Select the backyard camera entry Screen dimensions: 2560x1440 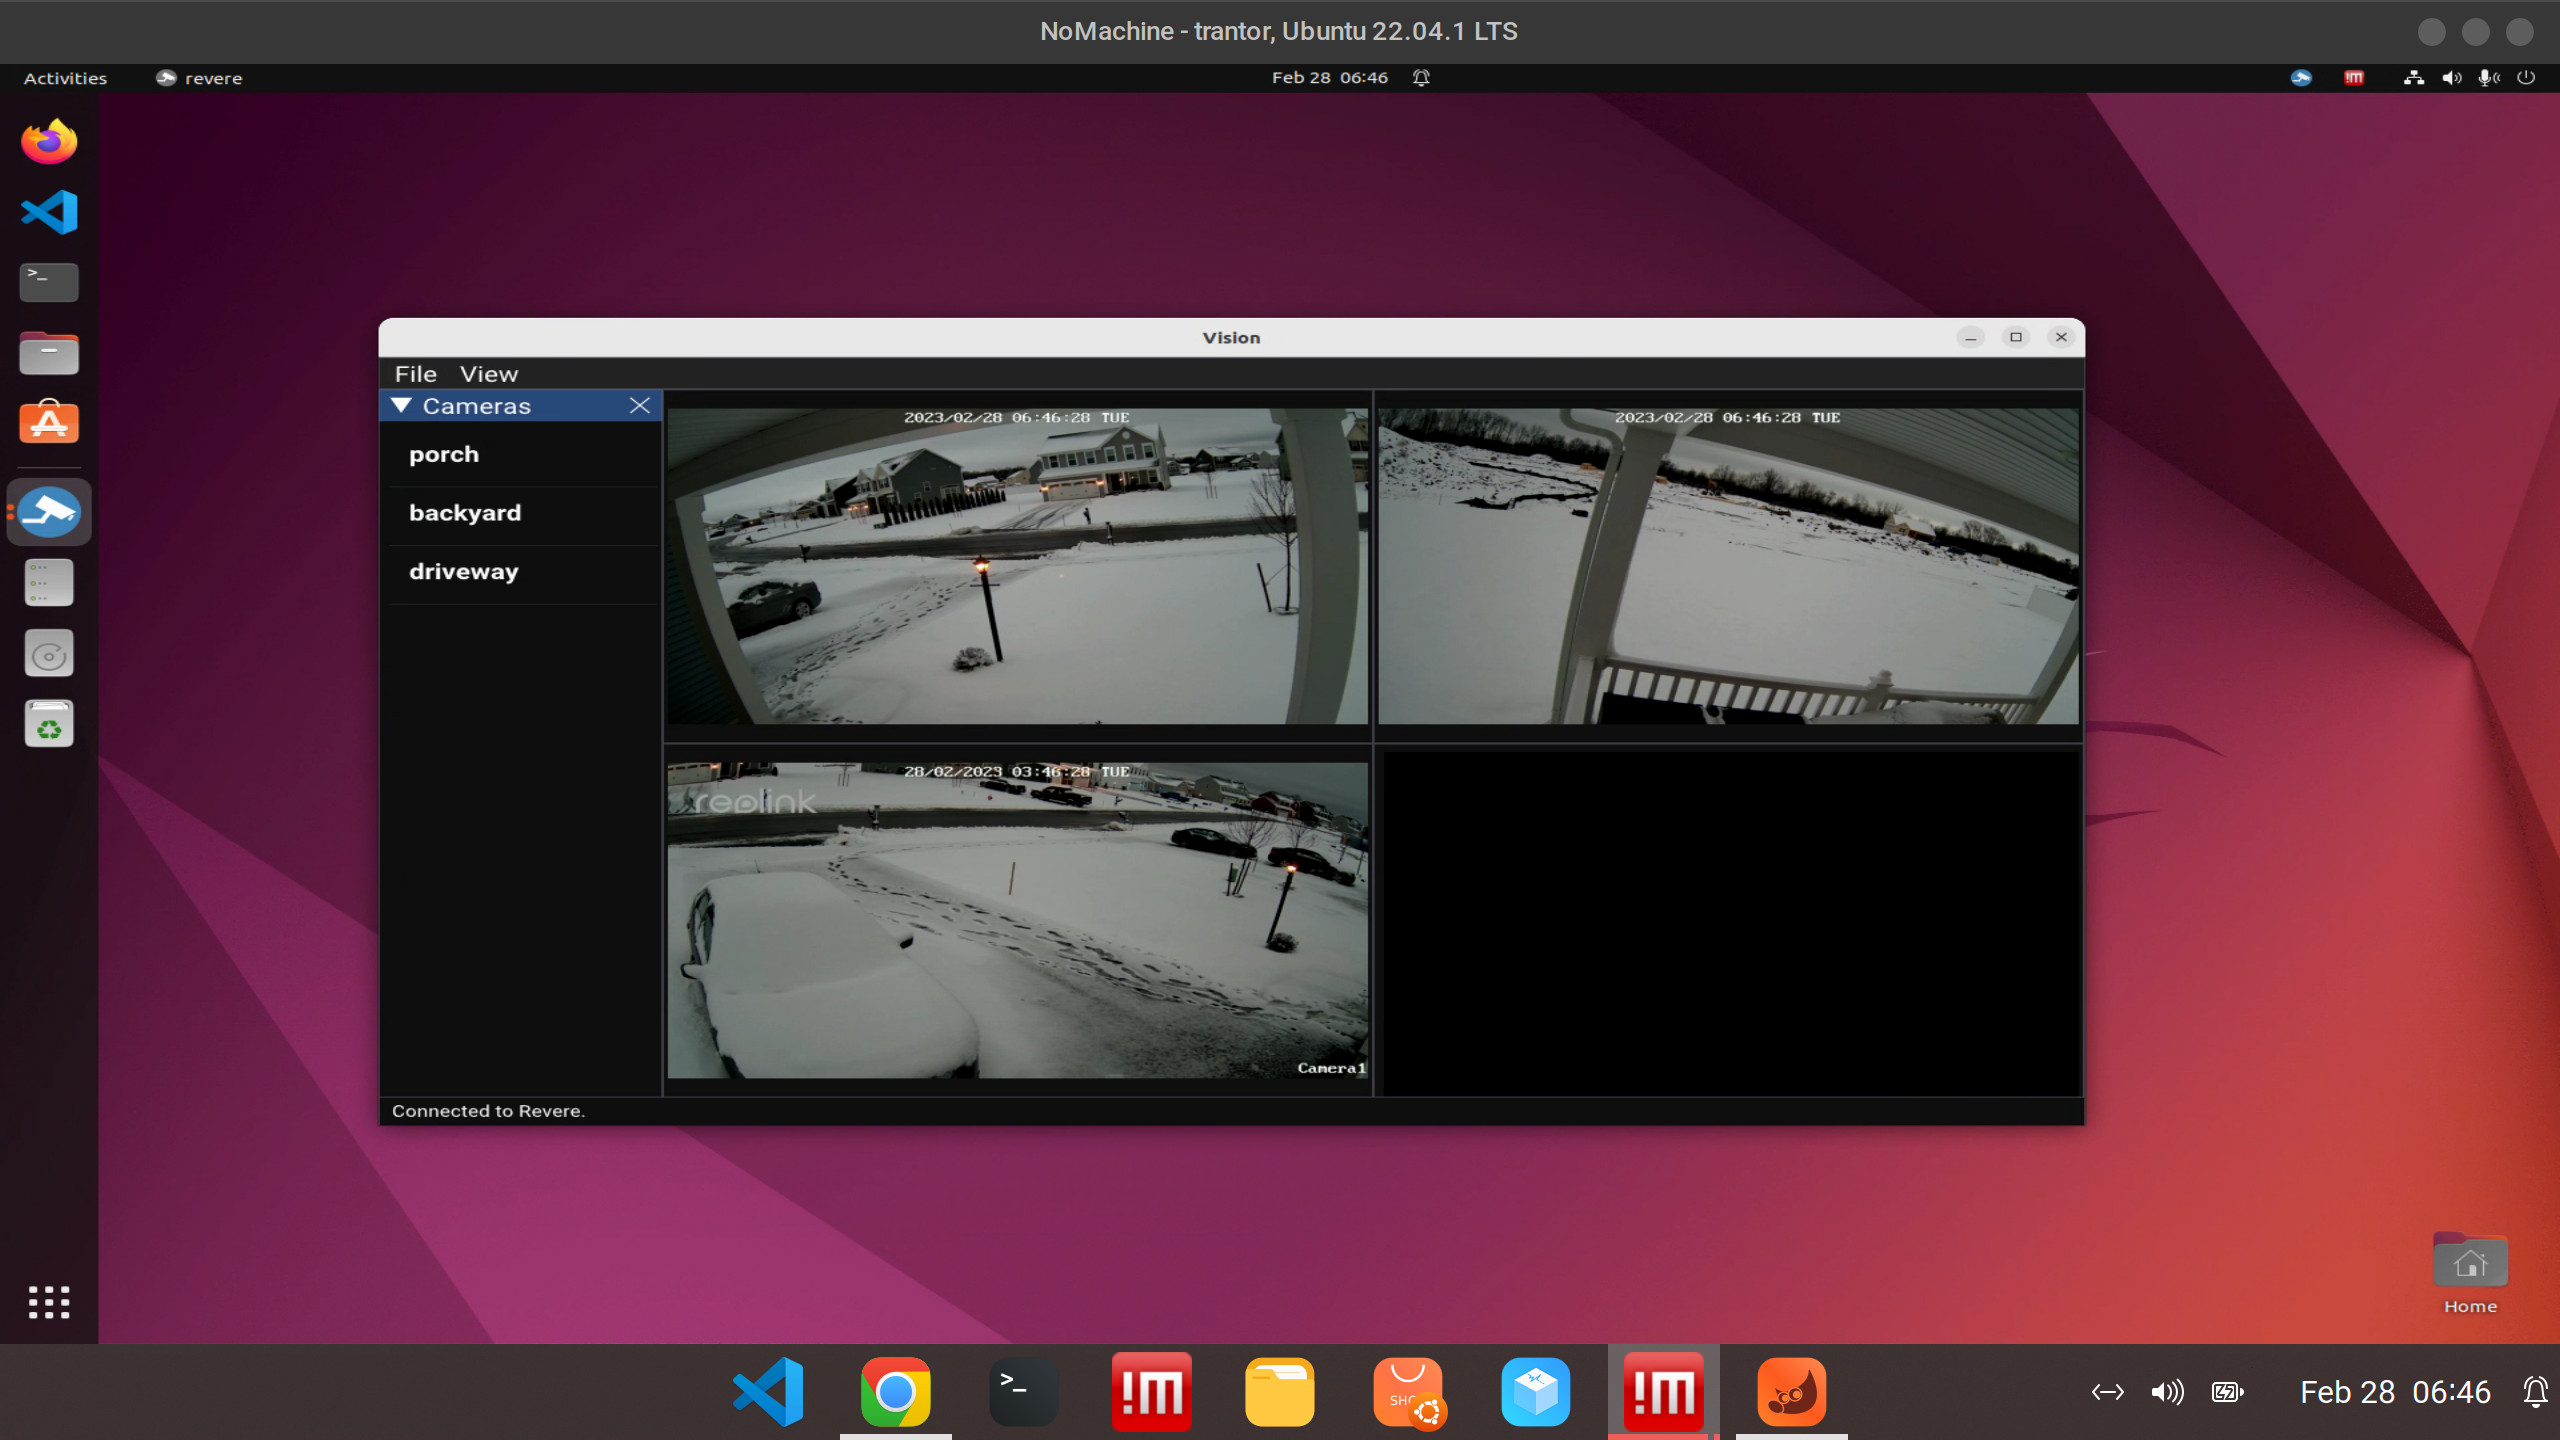pyautogui.click(x=465, y=513)
